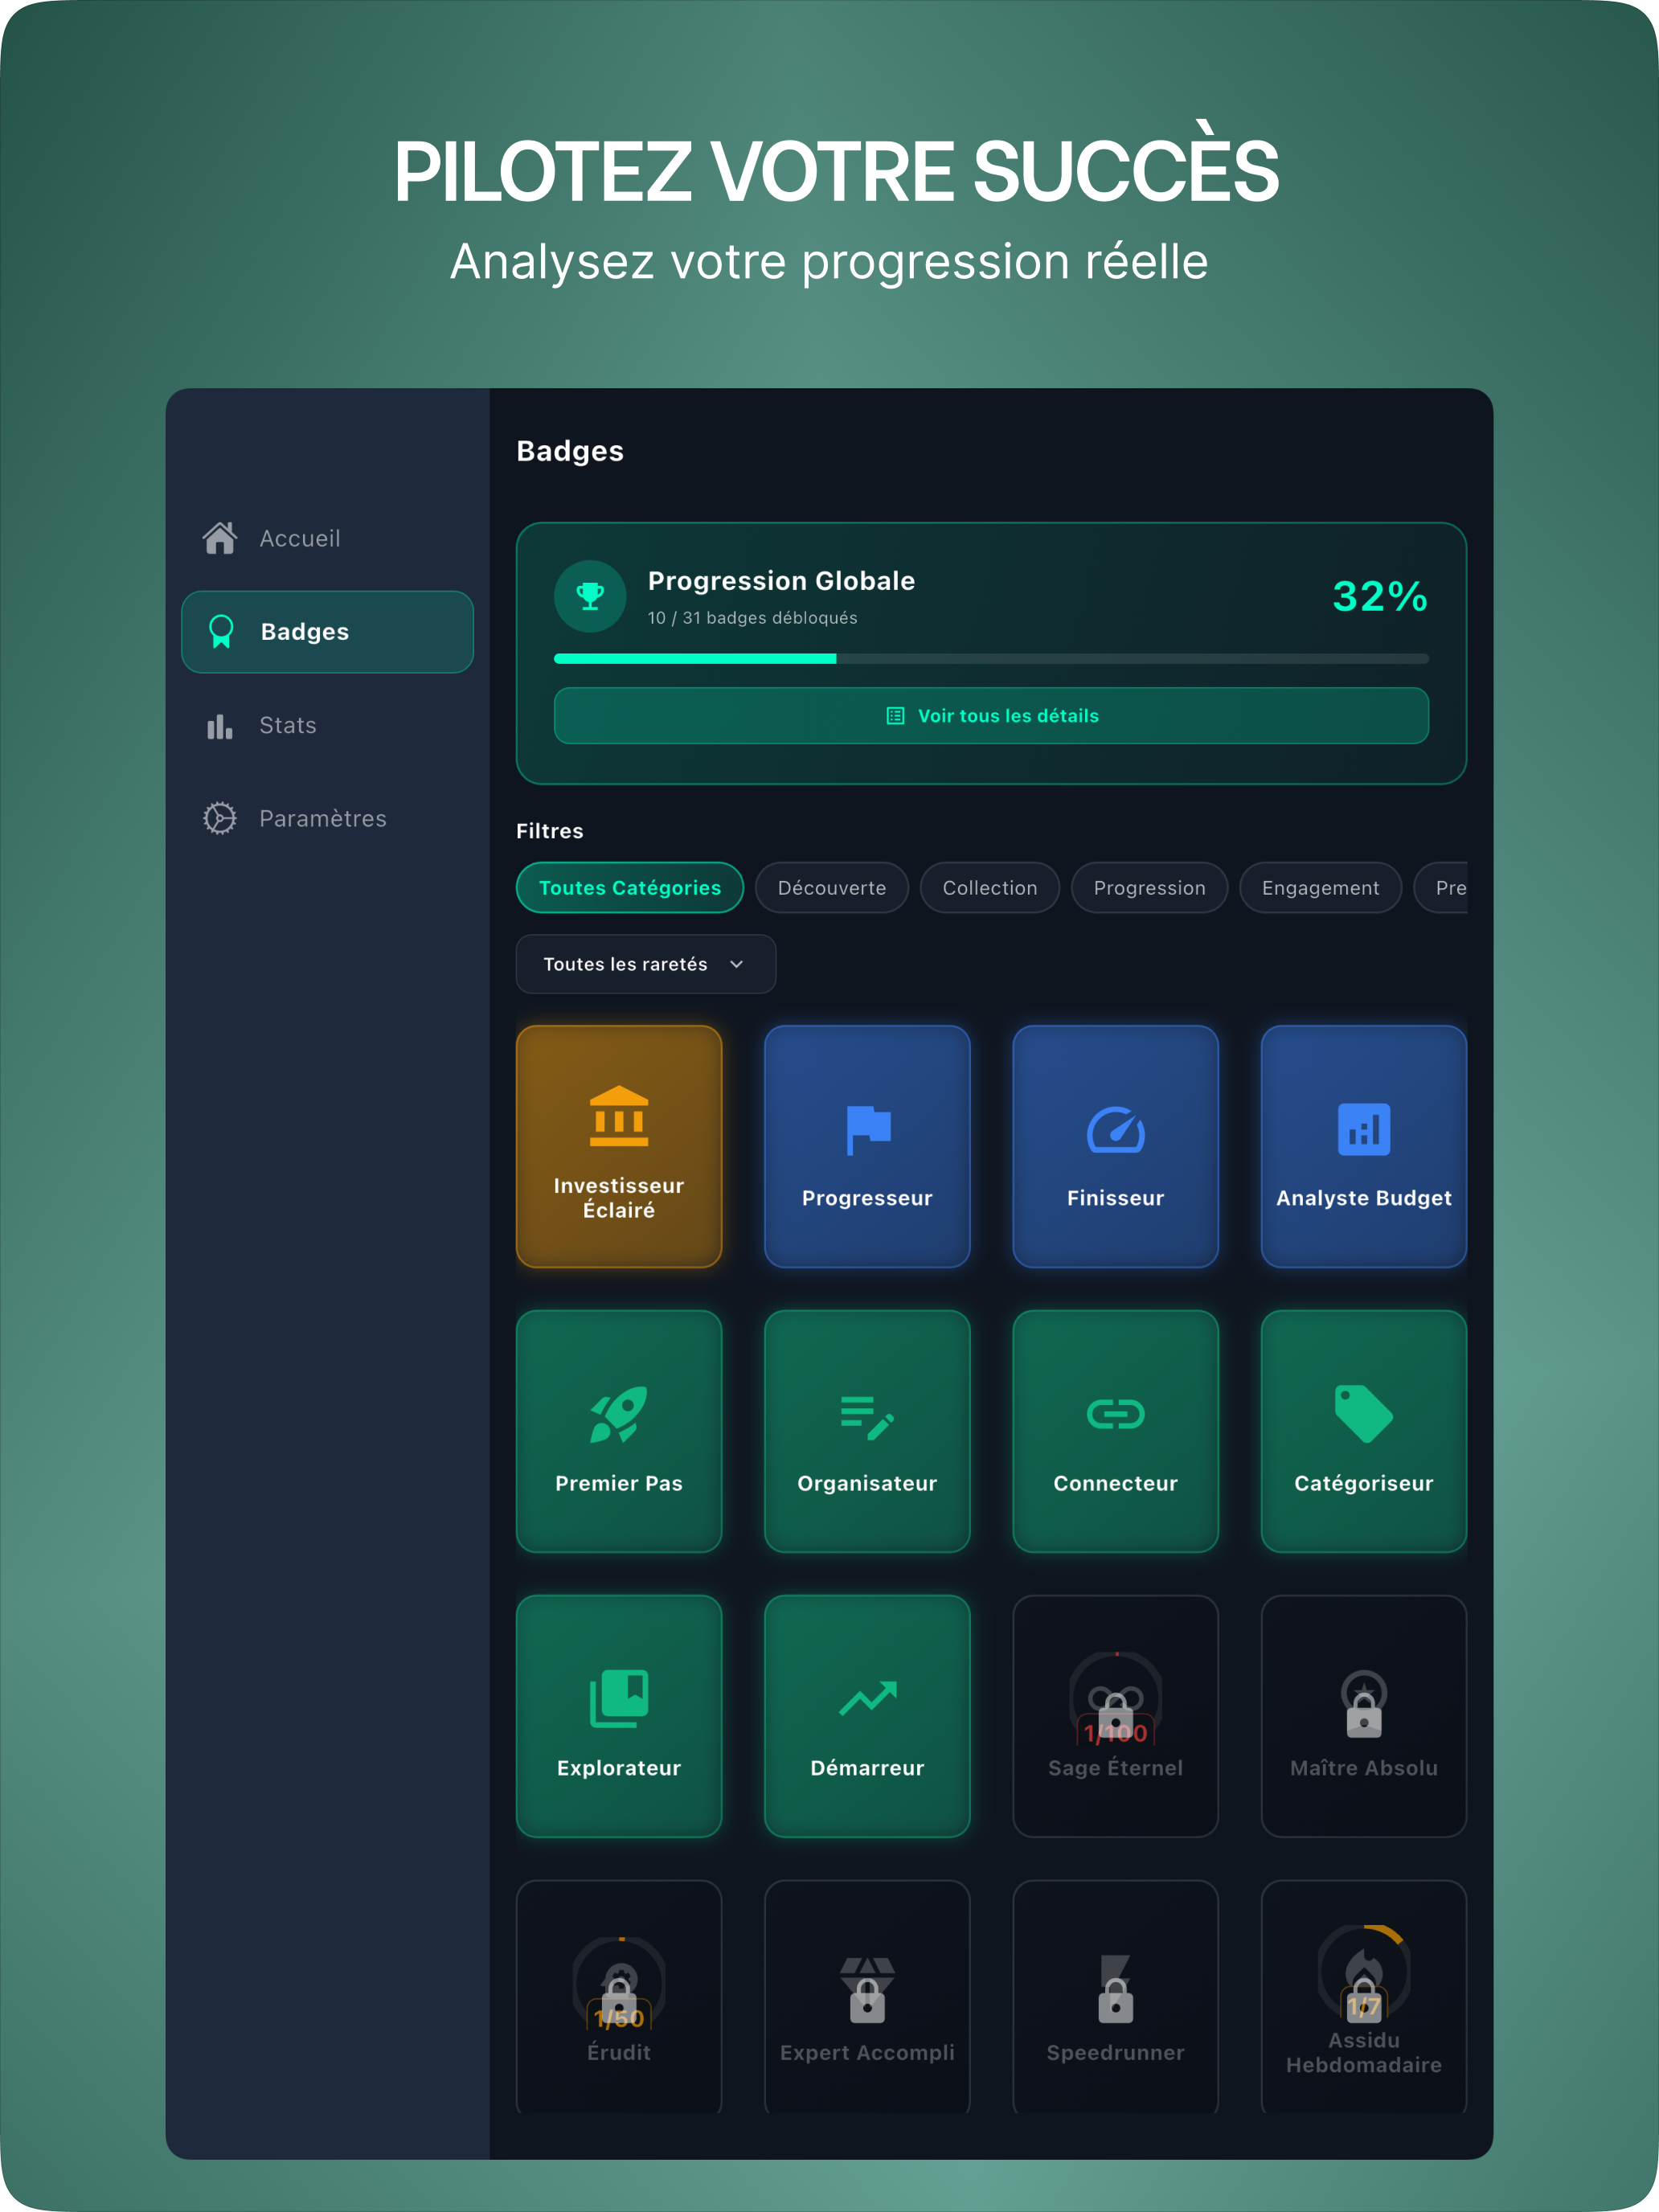Image resolution: width=1659 pixels, height=2212 pixels.
Task: Select the Démarreur trending-up icon
Action: [x=868, y=1699]
